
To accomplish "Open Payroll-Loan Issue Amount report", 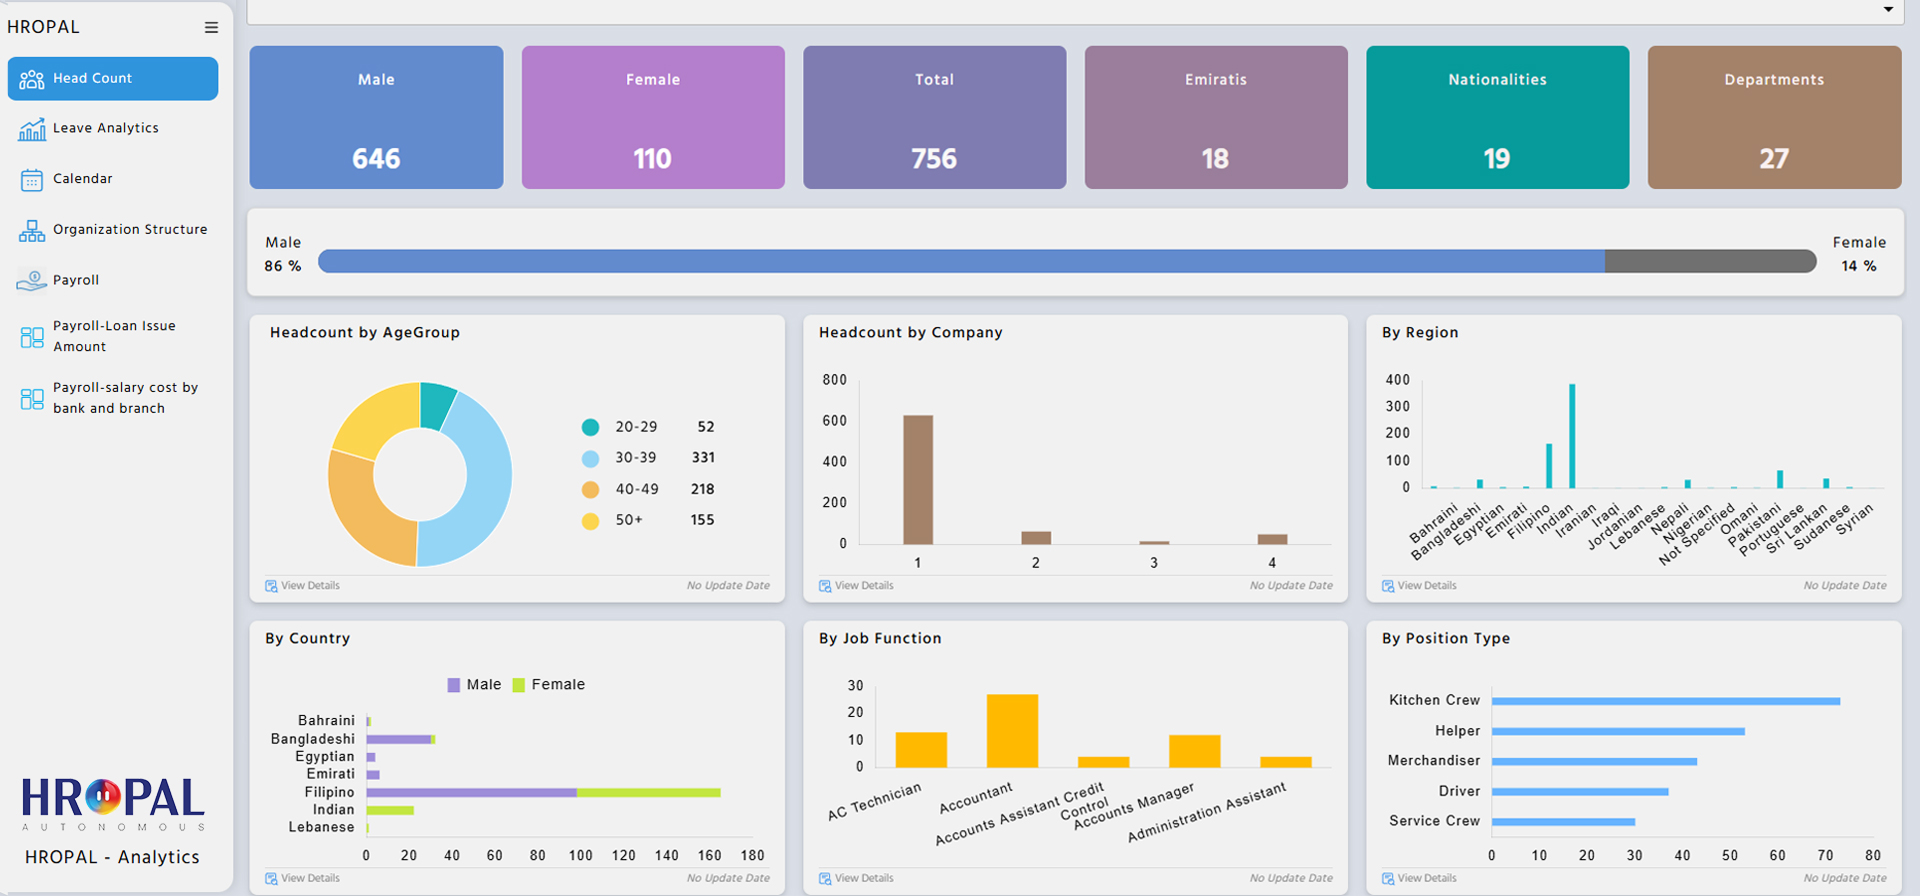I will (114, 336).
